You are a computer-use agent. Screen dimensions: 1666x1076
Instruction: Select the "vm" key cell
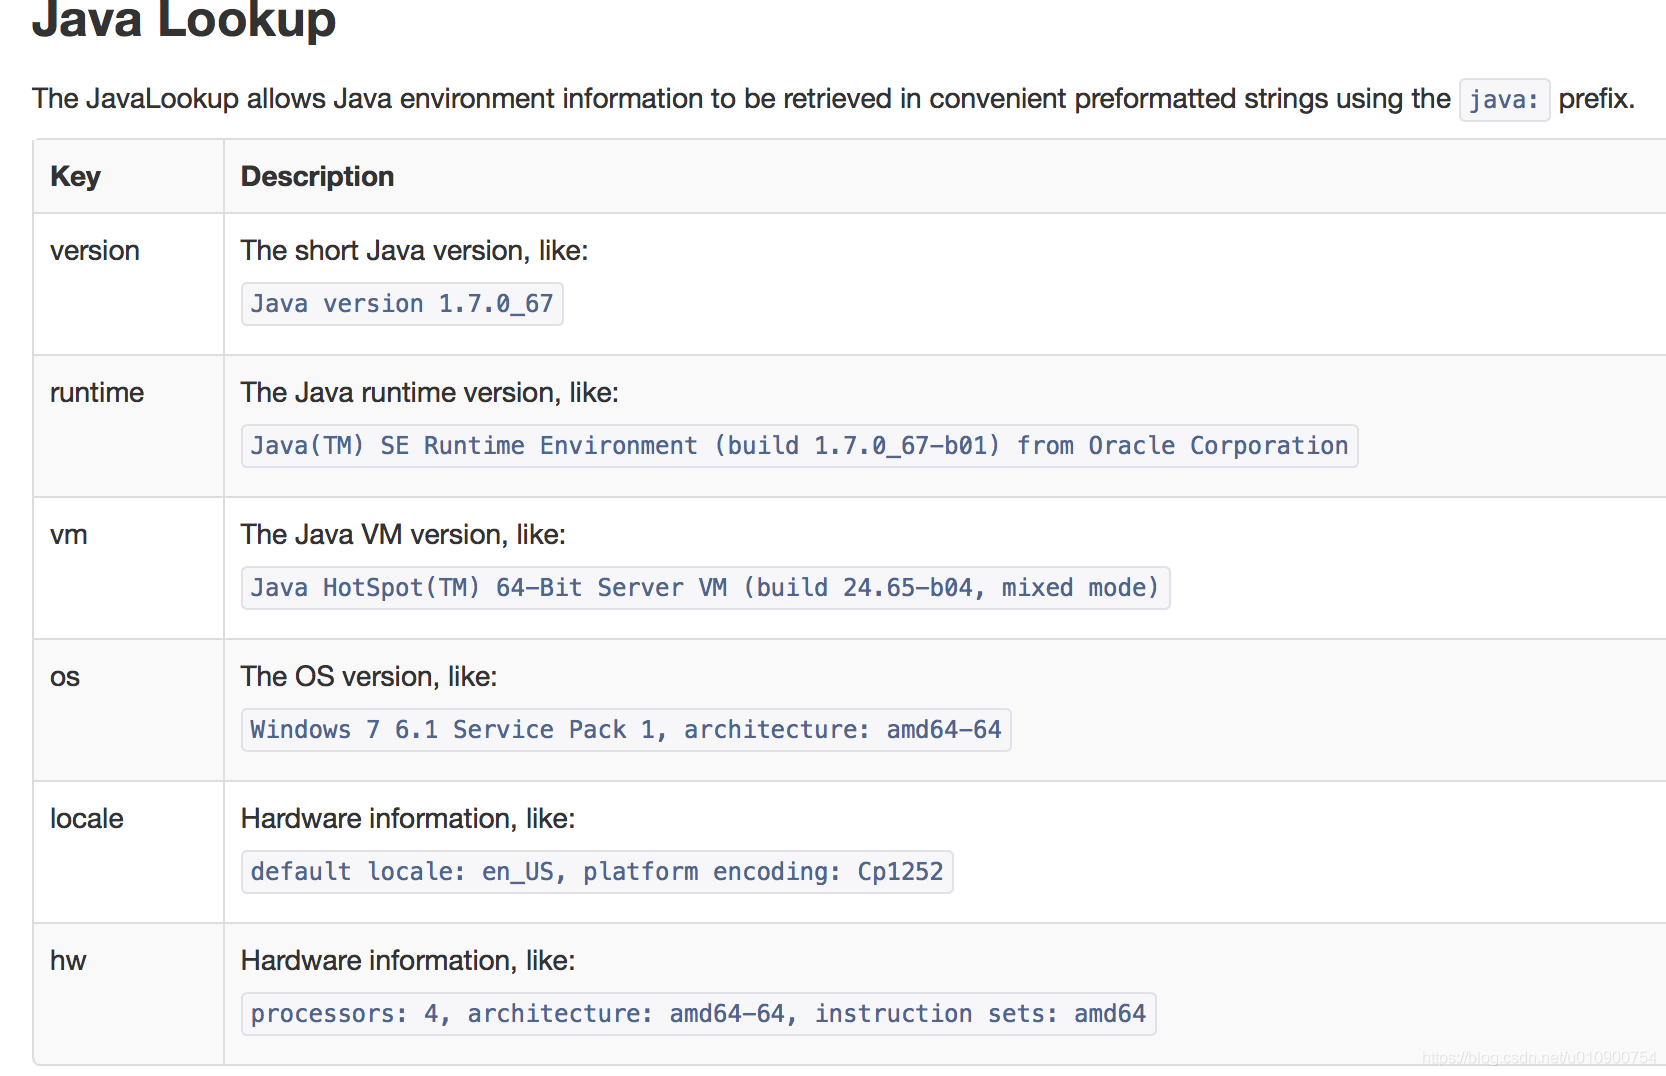coord(69,534)
